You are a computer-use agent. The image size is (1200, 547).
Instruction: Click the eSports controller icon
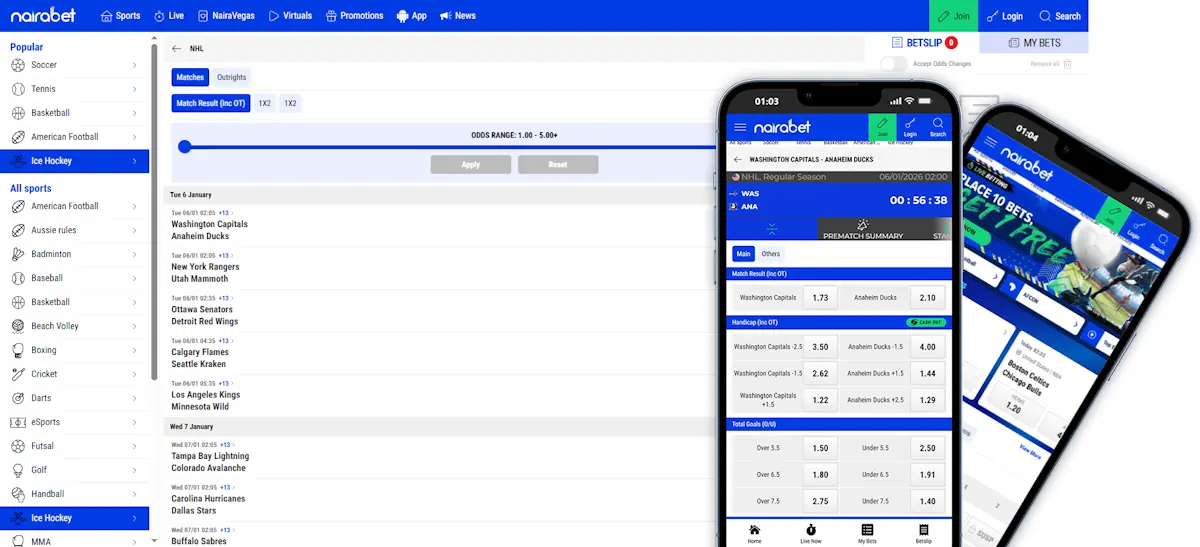click(18, 422)
